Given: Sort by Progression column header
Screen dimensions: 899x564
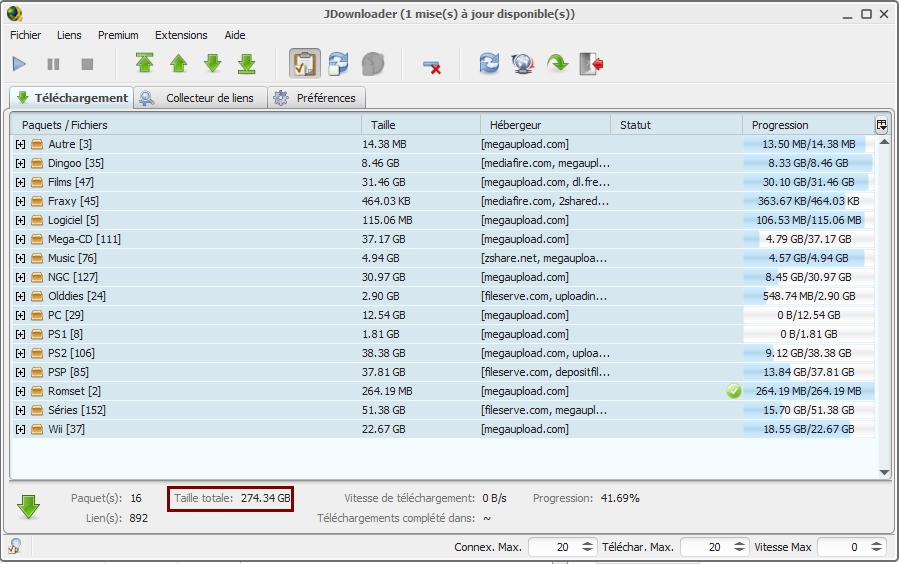Looking at the screenshot, I should coord(808,125).
